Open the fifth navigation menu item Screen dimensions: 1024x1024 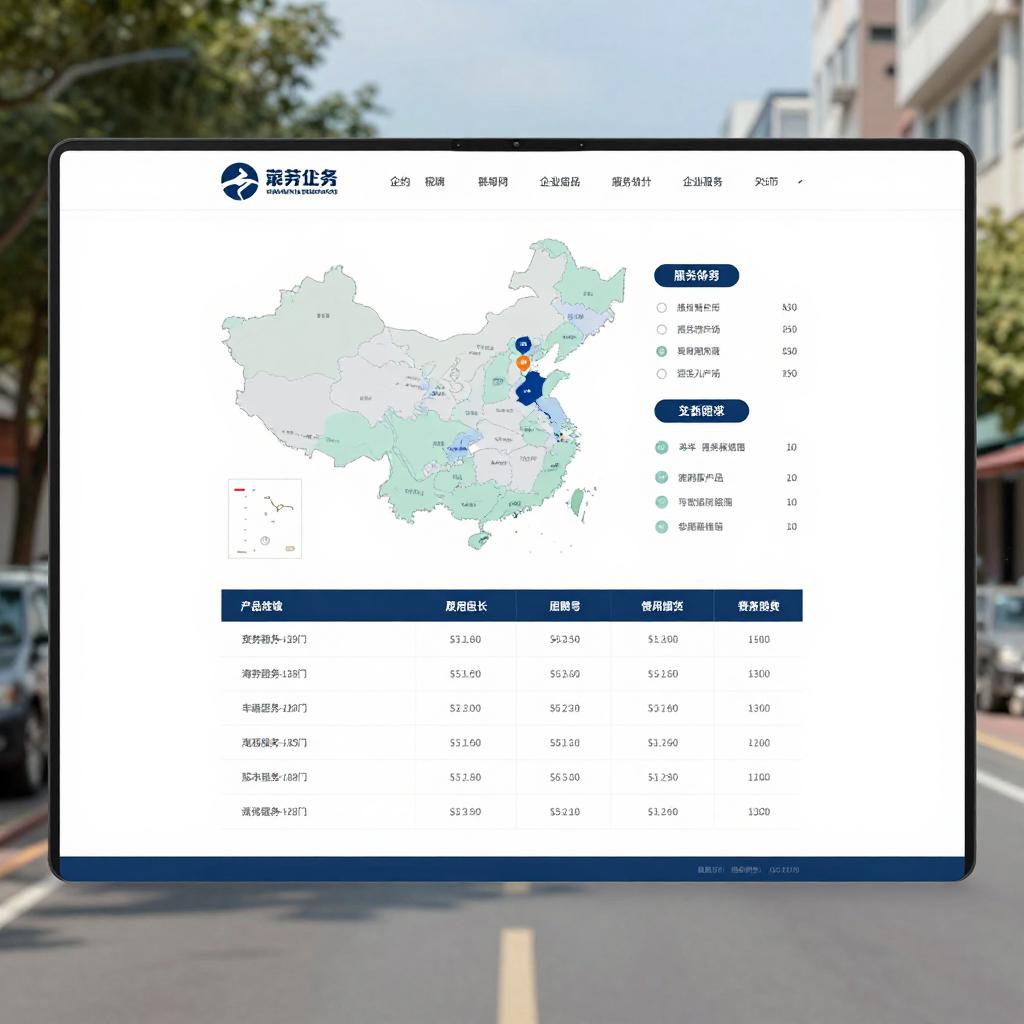631,182
